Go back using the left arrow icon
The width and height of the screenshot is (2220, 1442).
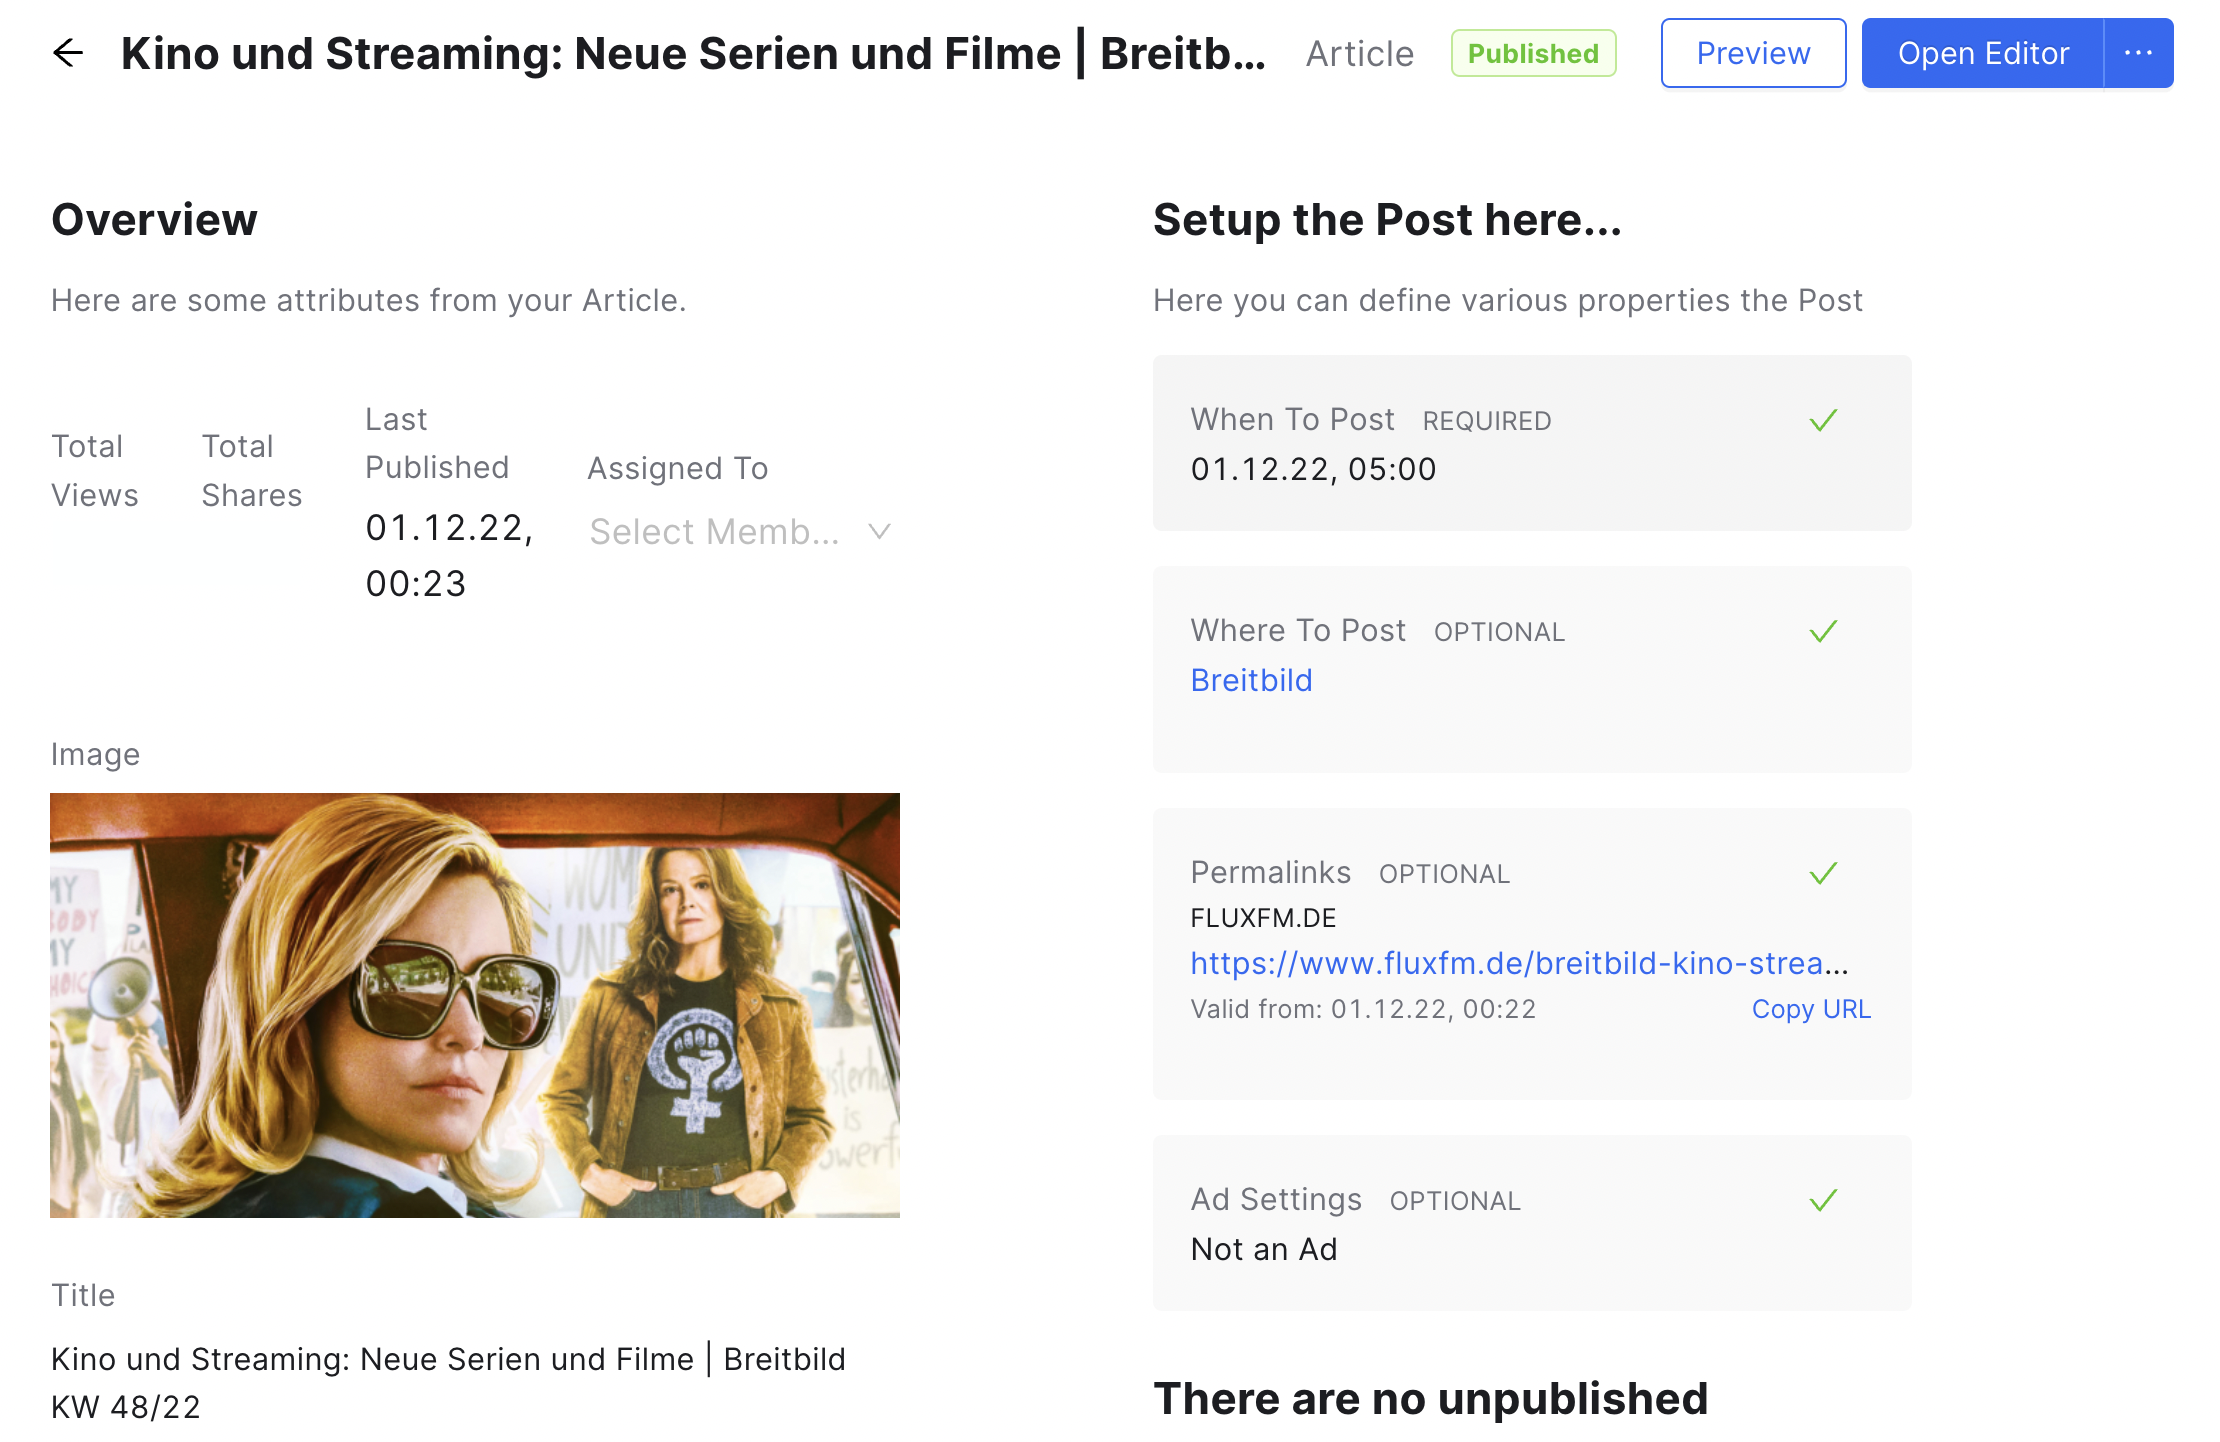tap(68, 53)
